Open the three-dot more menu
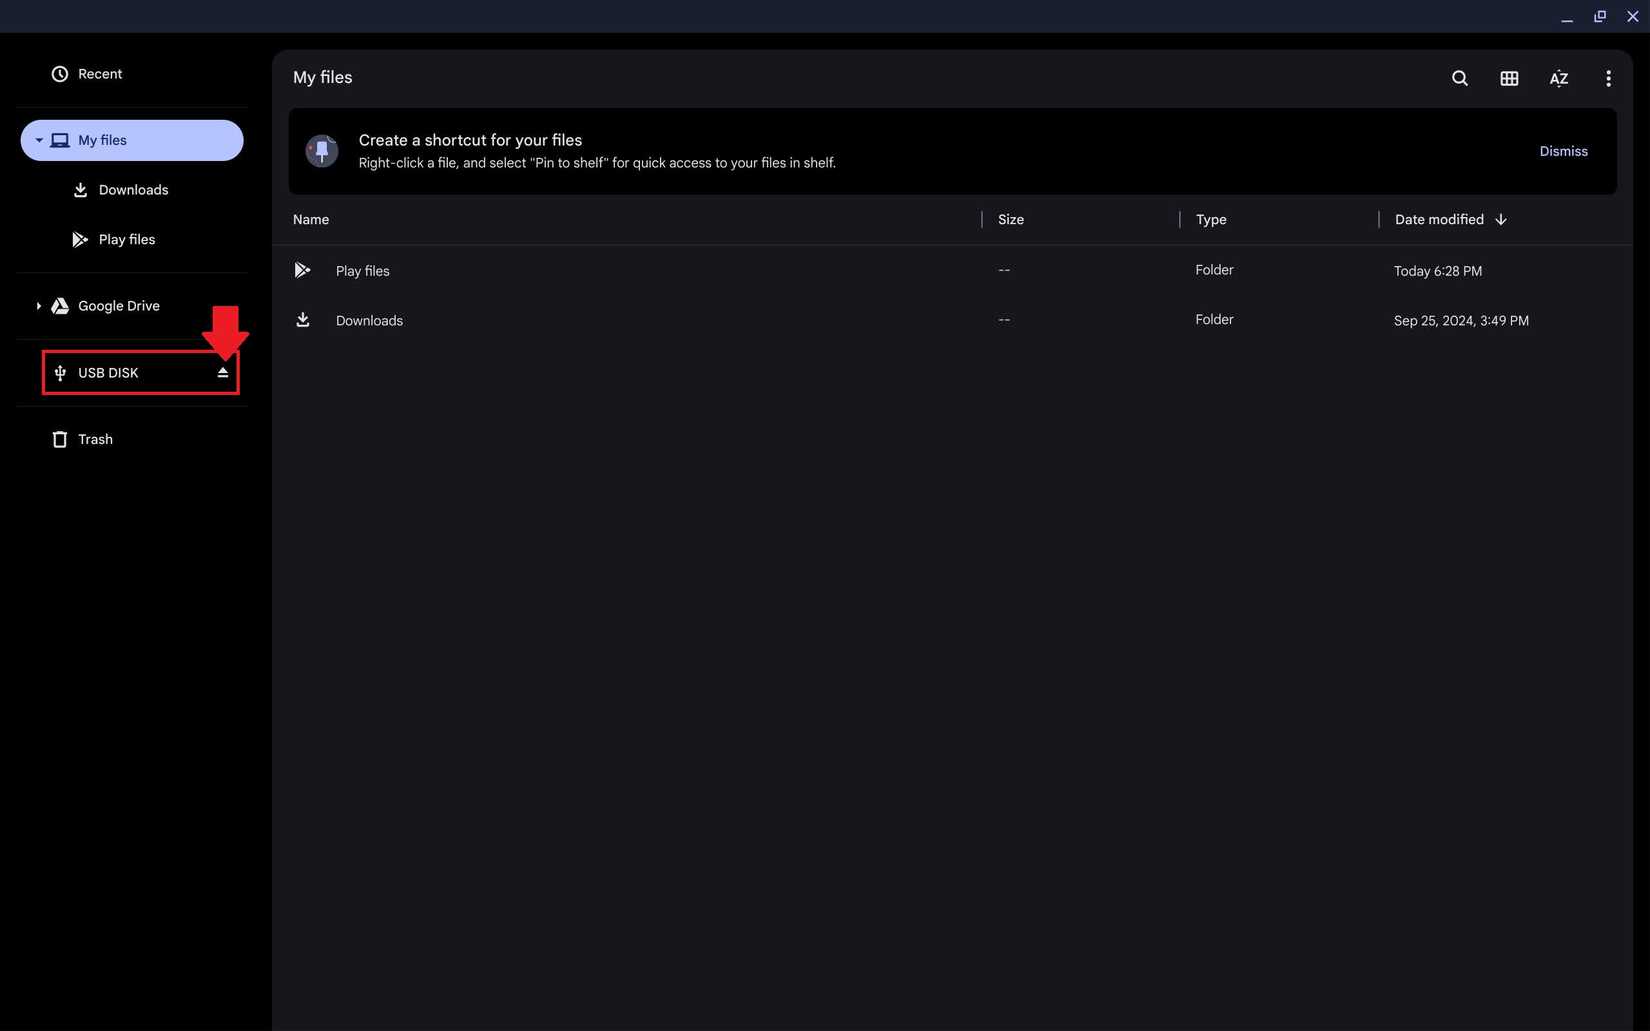Screen dimensions: 1650x1031 point(1607,78)
